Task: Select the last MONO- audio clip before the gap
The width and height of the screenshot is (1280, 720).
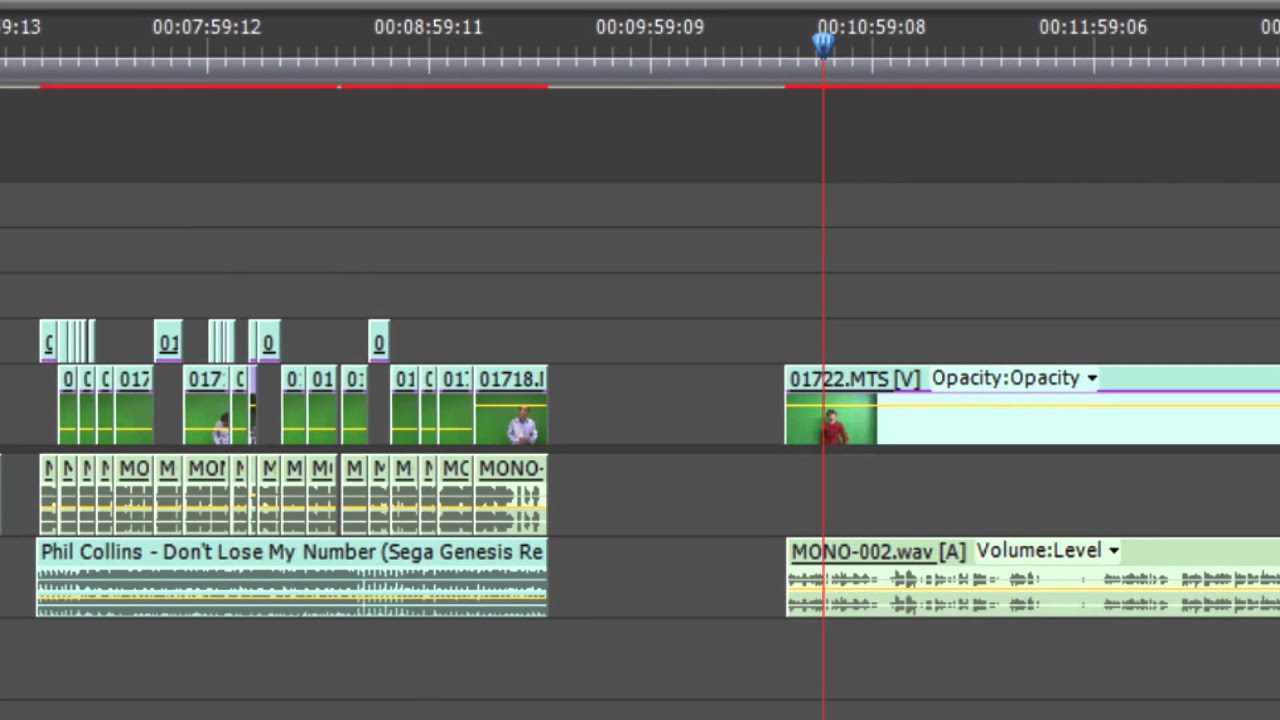Action: pos(510,496)
